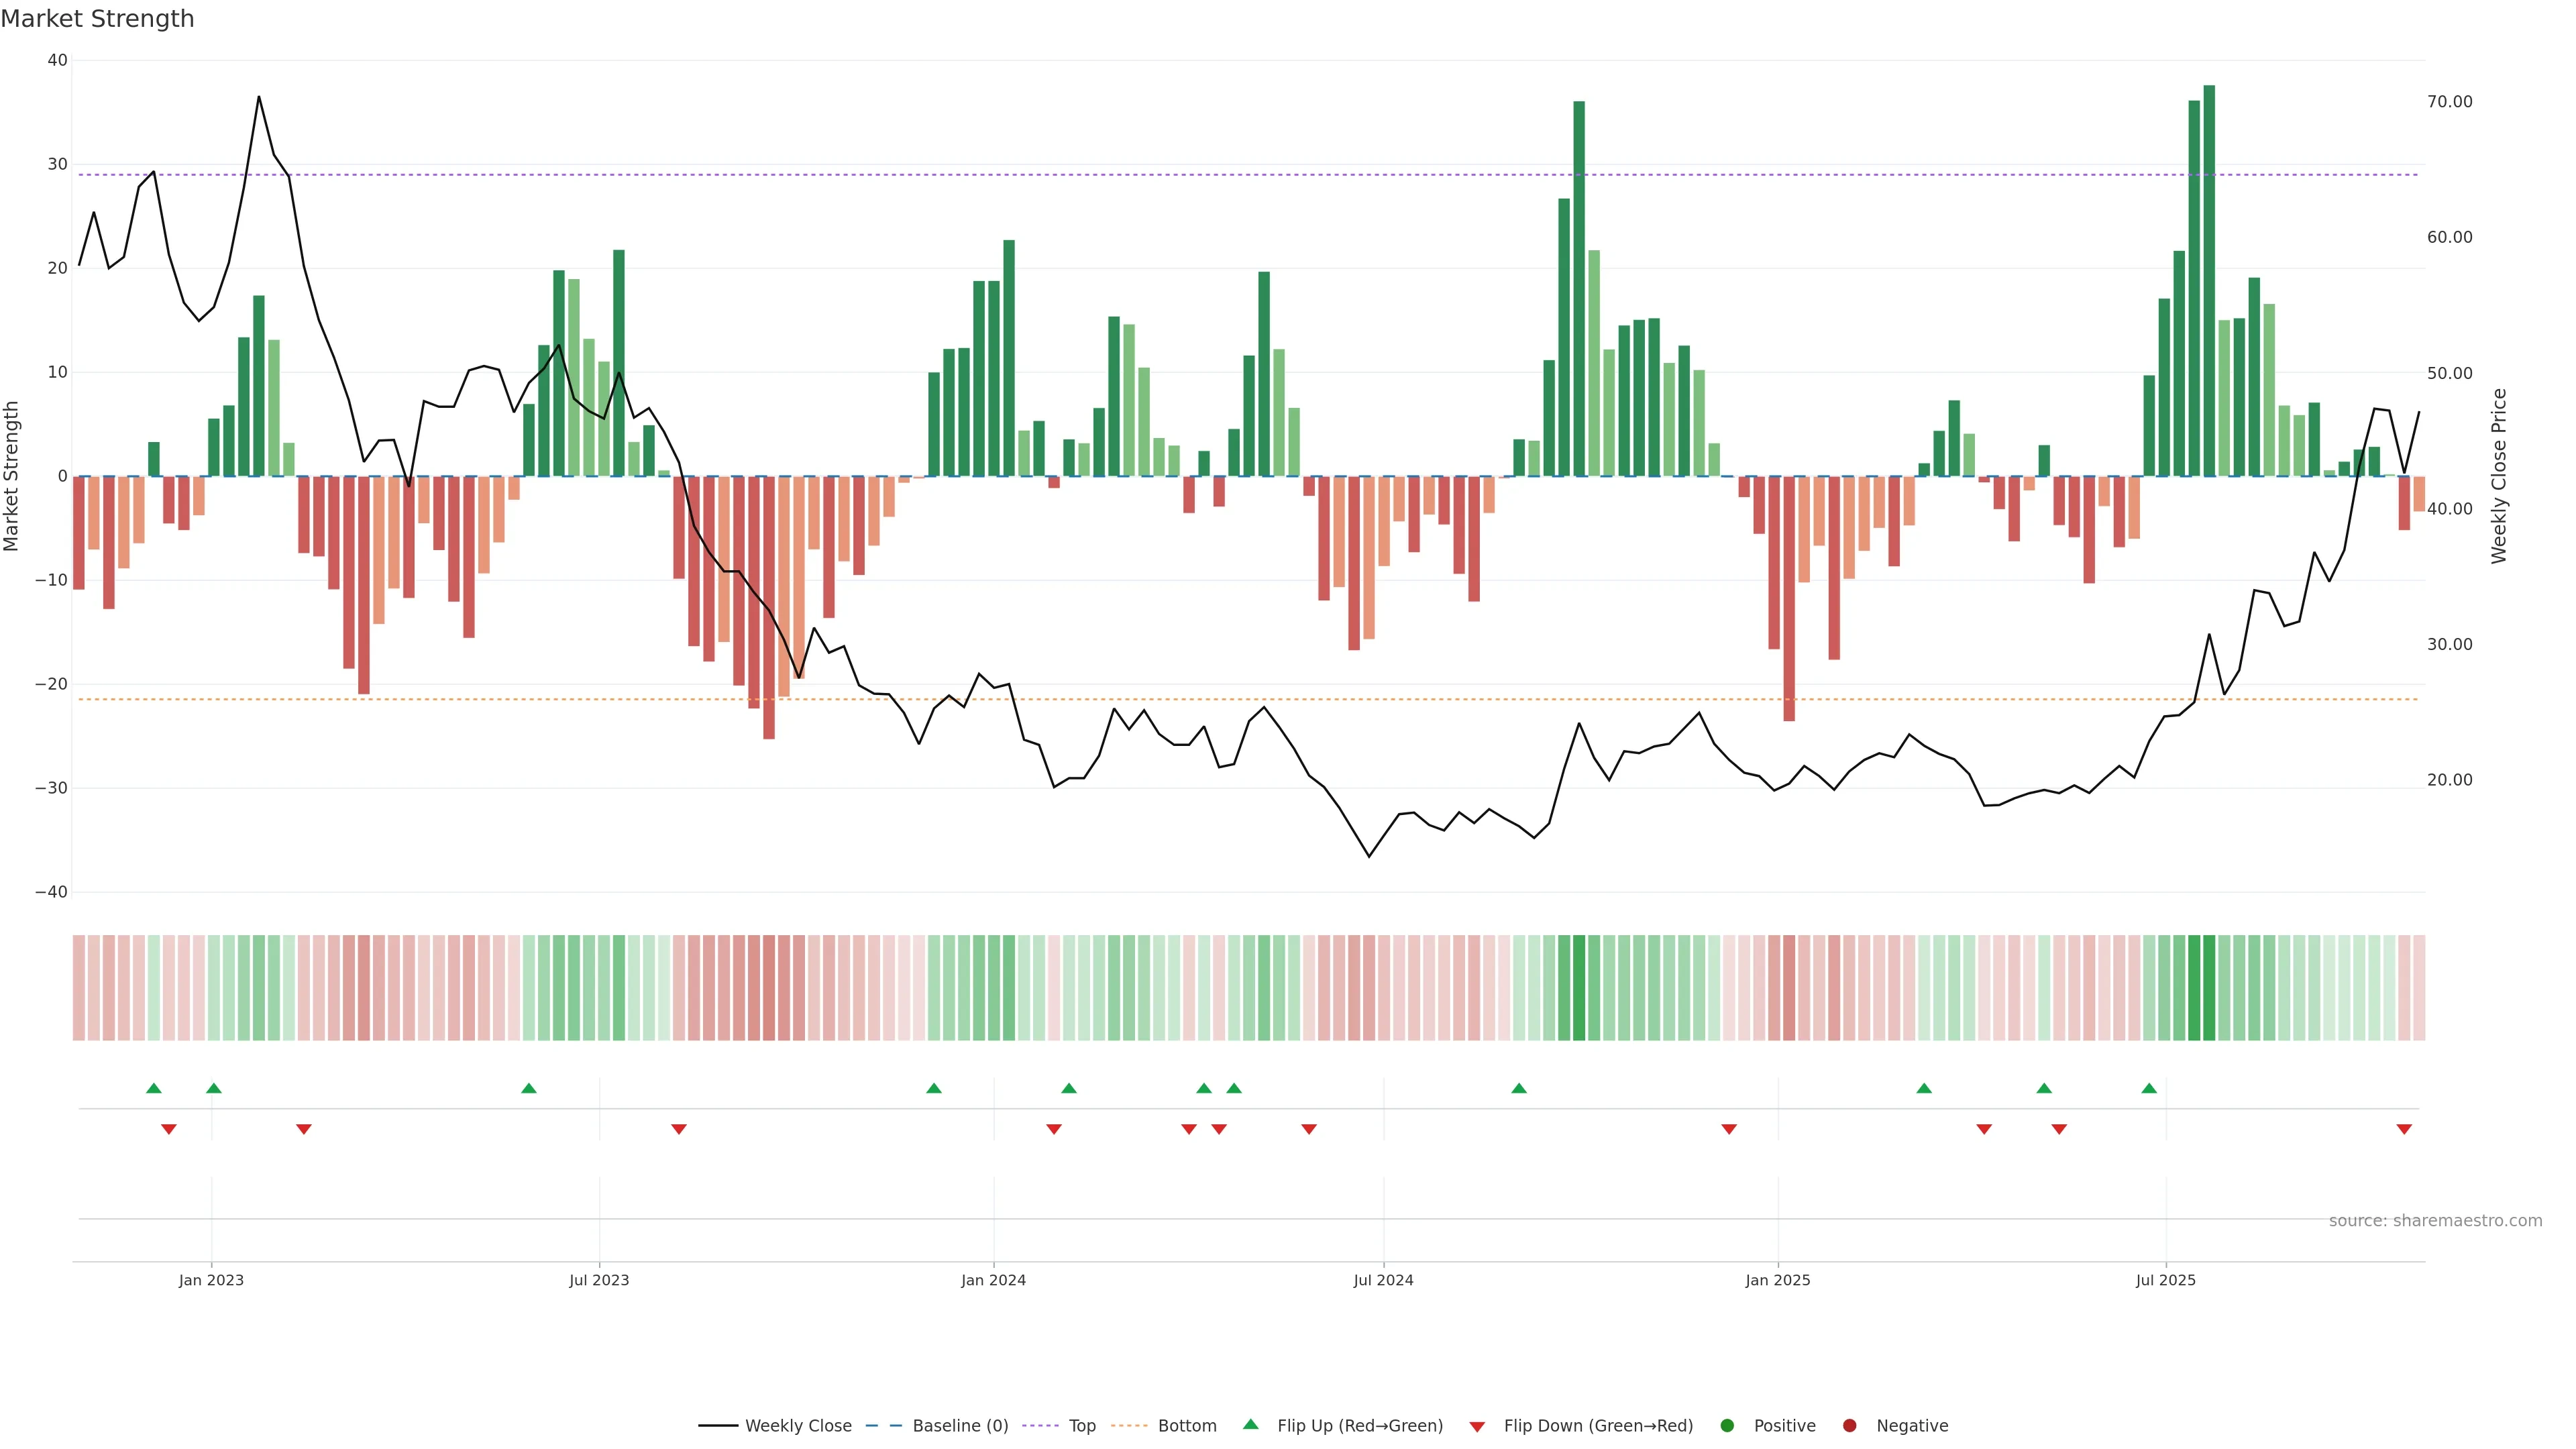The height and width of the screenshot is (1449, 2576).
Task: Click the Negative red circle legend icon
Action: coord(1849,1425)
